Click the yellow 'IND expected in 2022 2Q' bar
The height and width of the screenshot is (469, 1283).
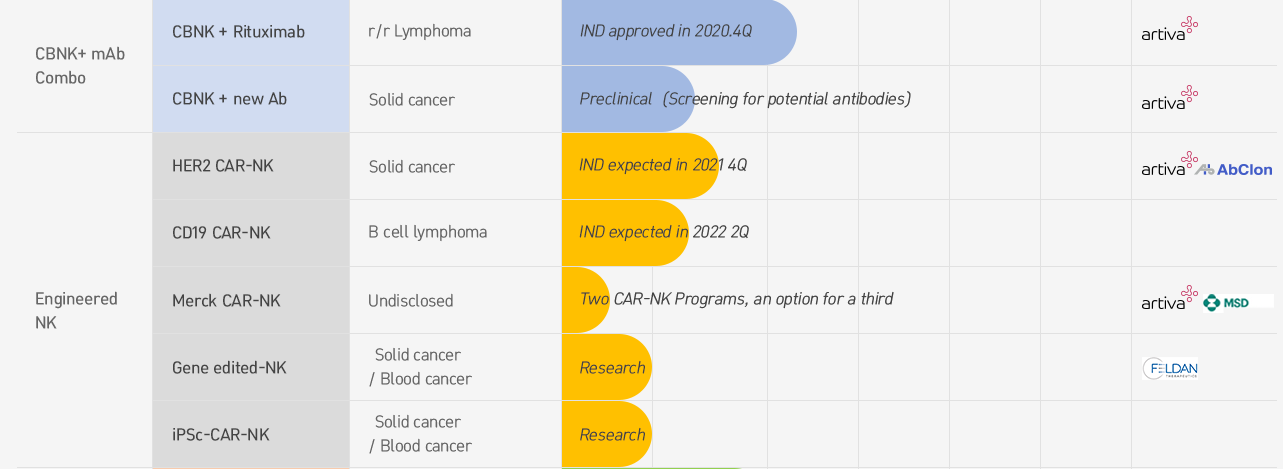tap(625, 233)
